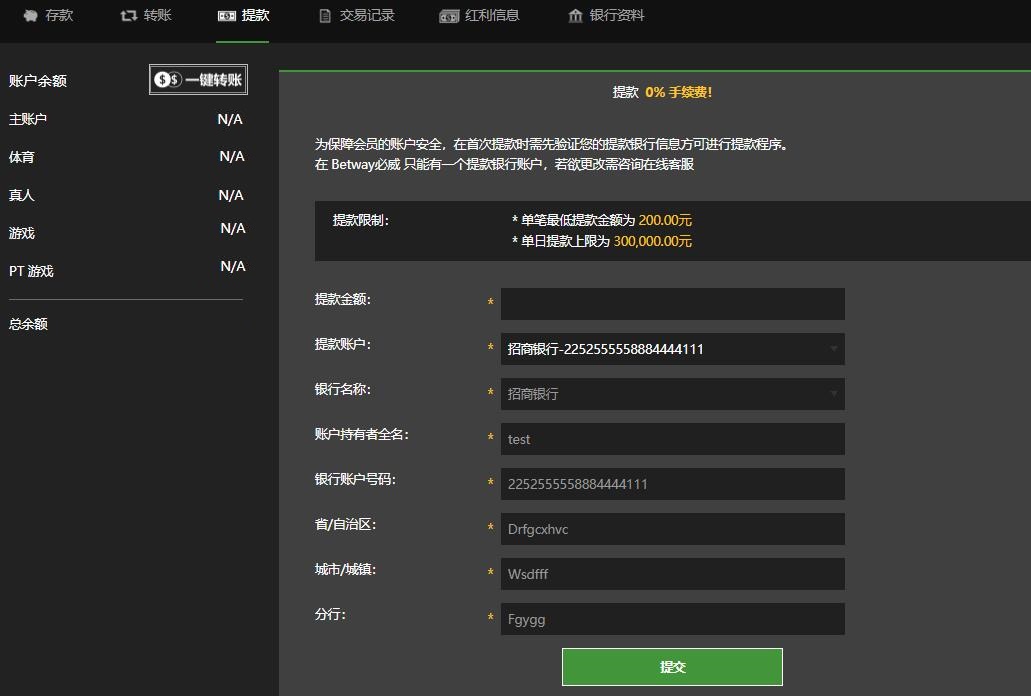Viewport: 1031px width, 696px height.
Task: Click the 提款金额 amount input field
Action: click(x=672, y=303)
